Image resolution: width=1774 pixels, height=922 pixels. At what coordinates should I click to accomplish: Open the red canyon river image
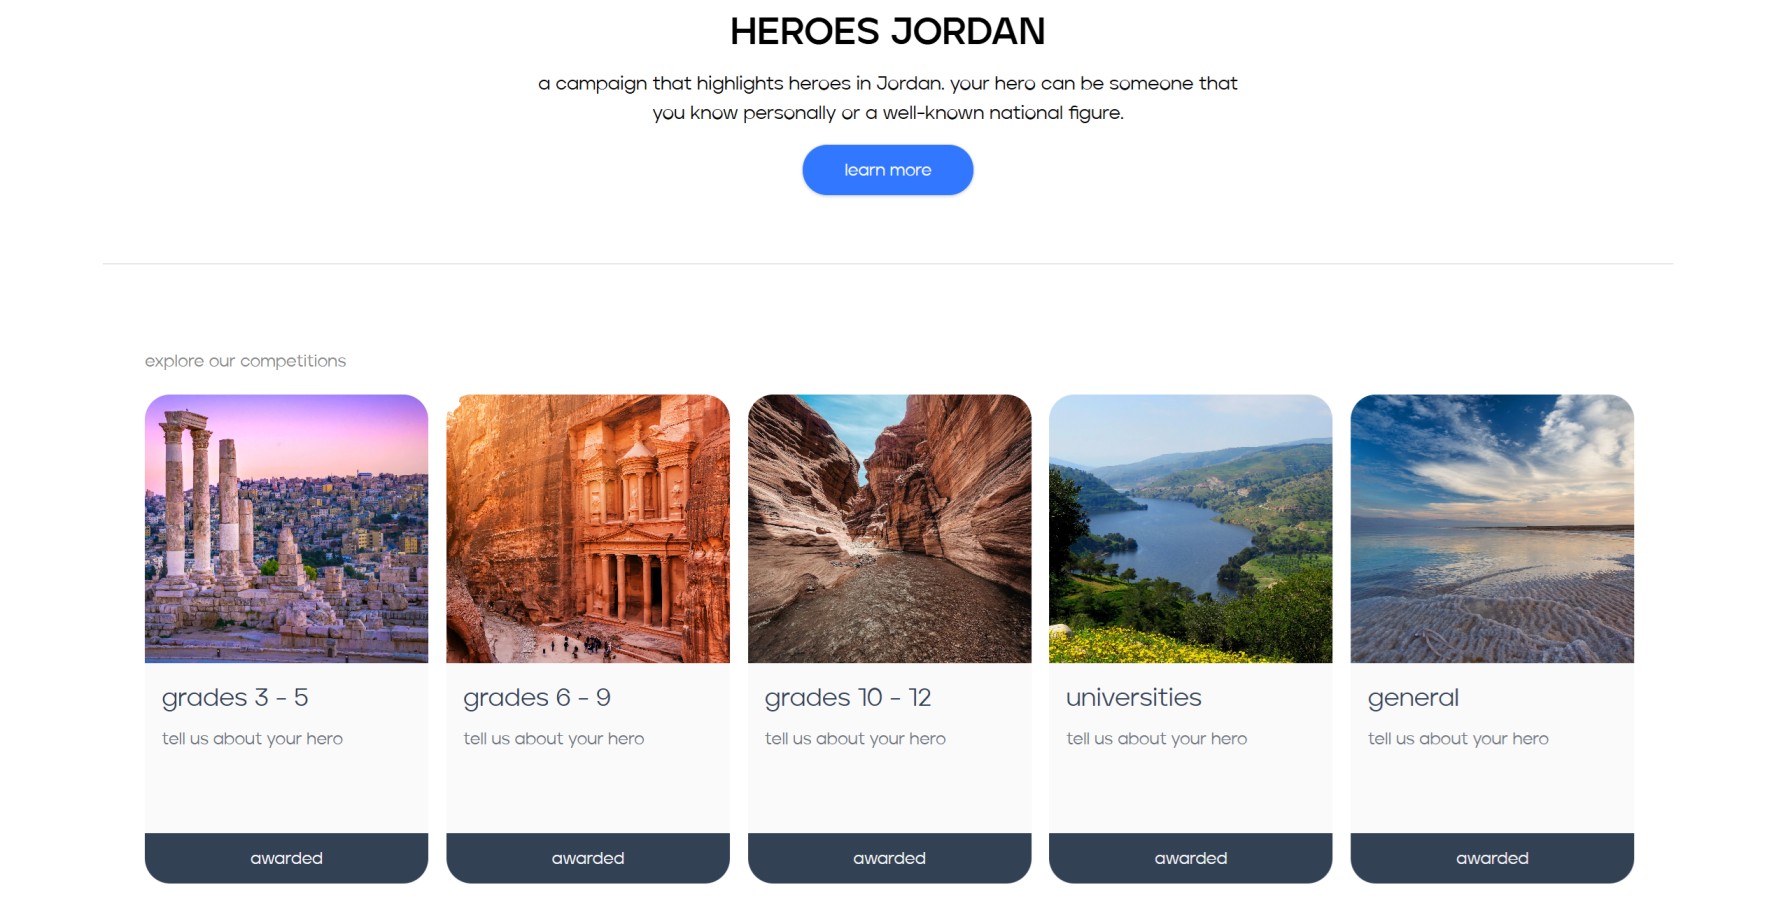889,529
